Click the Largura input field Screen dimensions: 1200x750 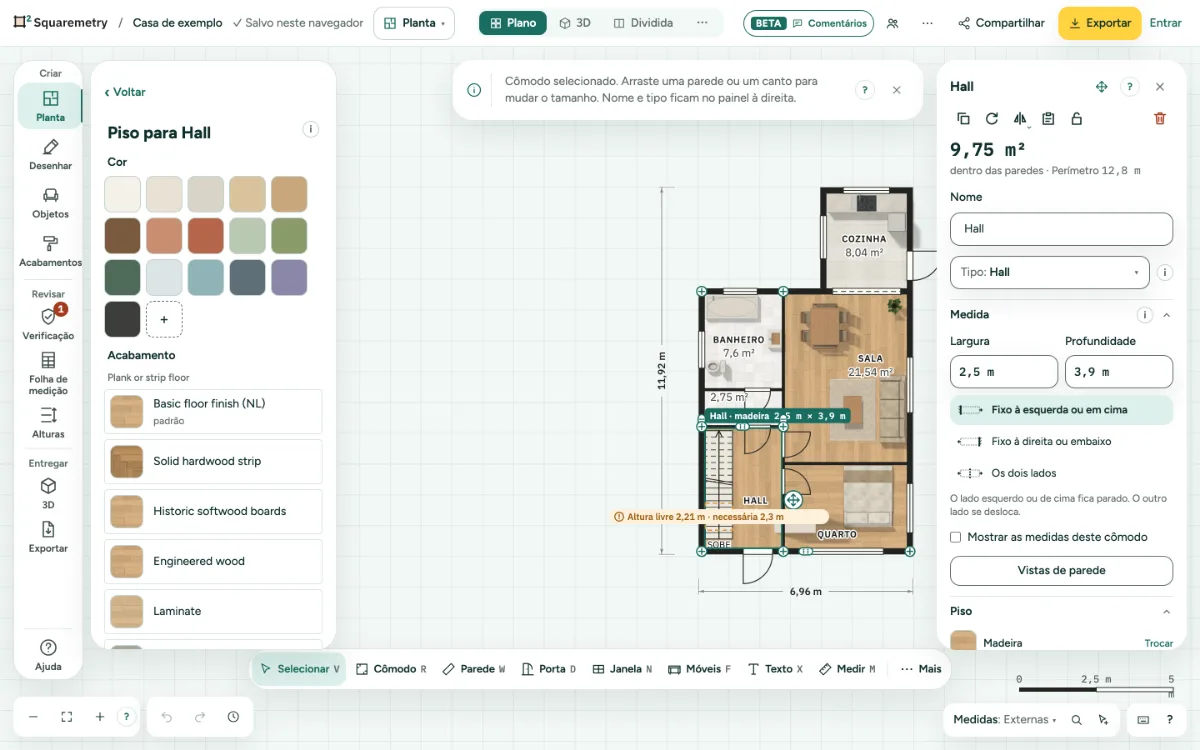pos(1004,372)
